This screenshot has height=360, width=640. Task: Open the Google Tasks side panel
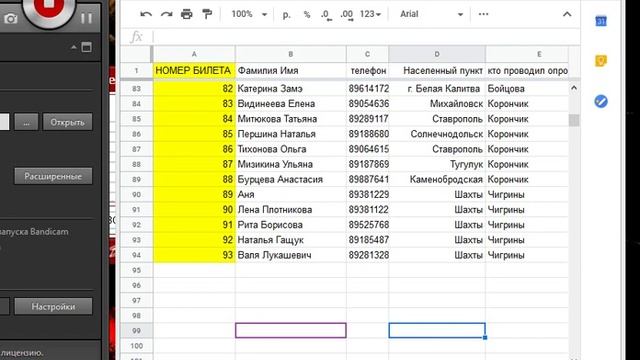point(601,101)
